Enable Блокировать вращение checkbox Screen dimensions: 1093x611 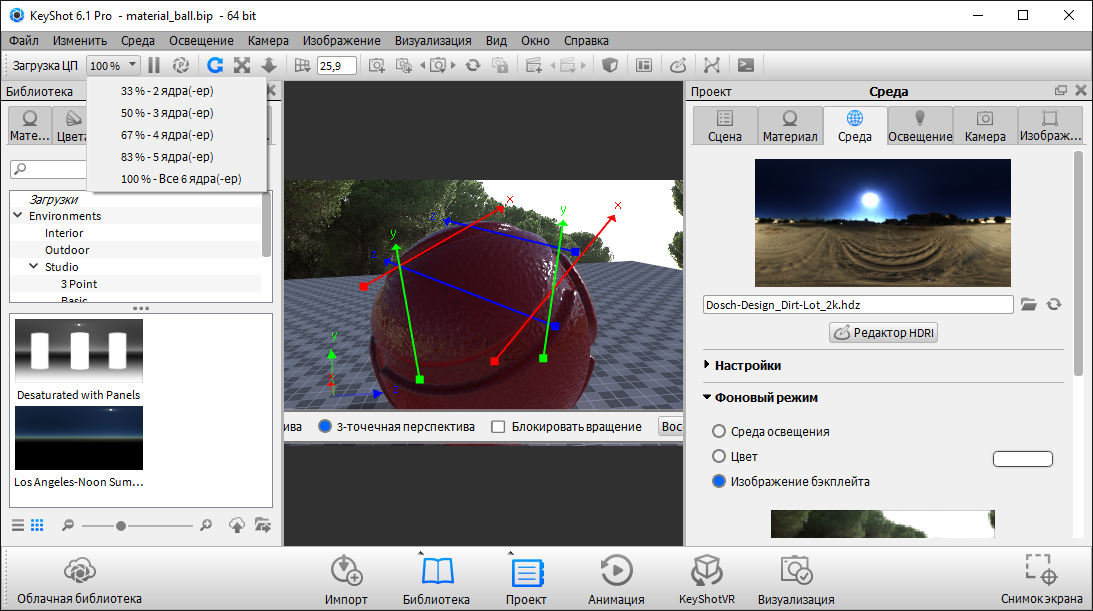coord(498,426)
